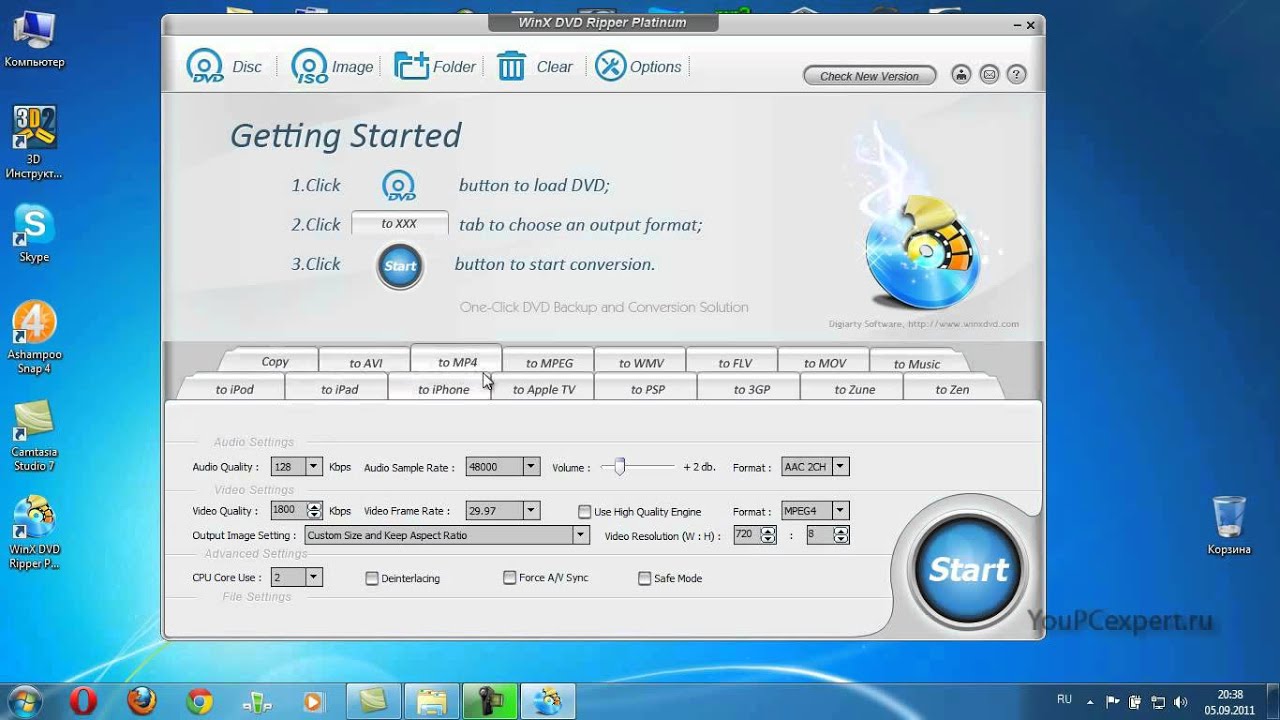Open the video Format MPEG4 dropdown
This screenshot has height=720, width=1280.
(841, 511)
